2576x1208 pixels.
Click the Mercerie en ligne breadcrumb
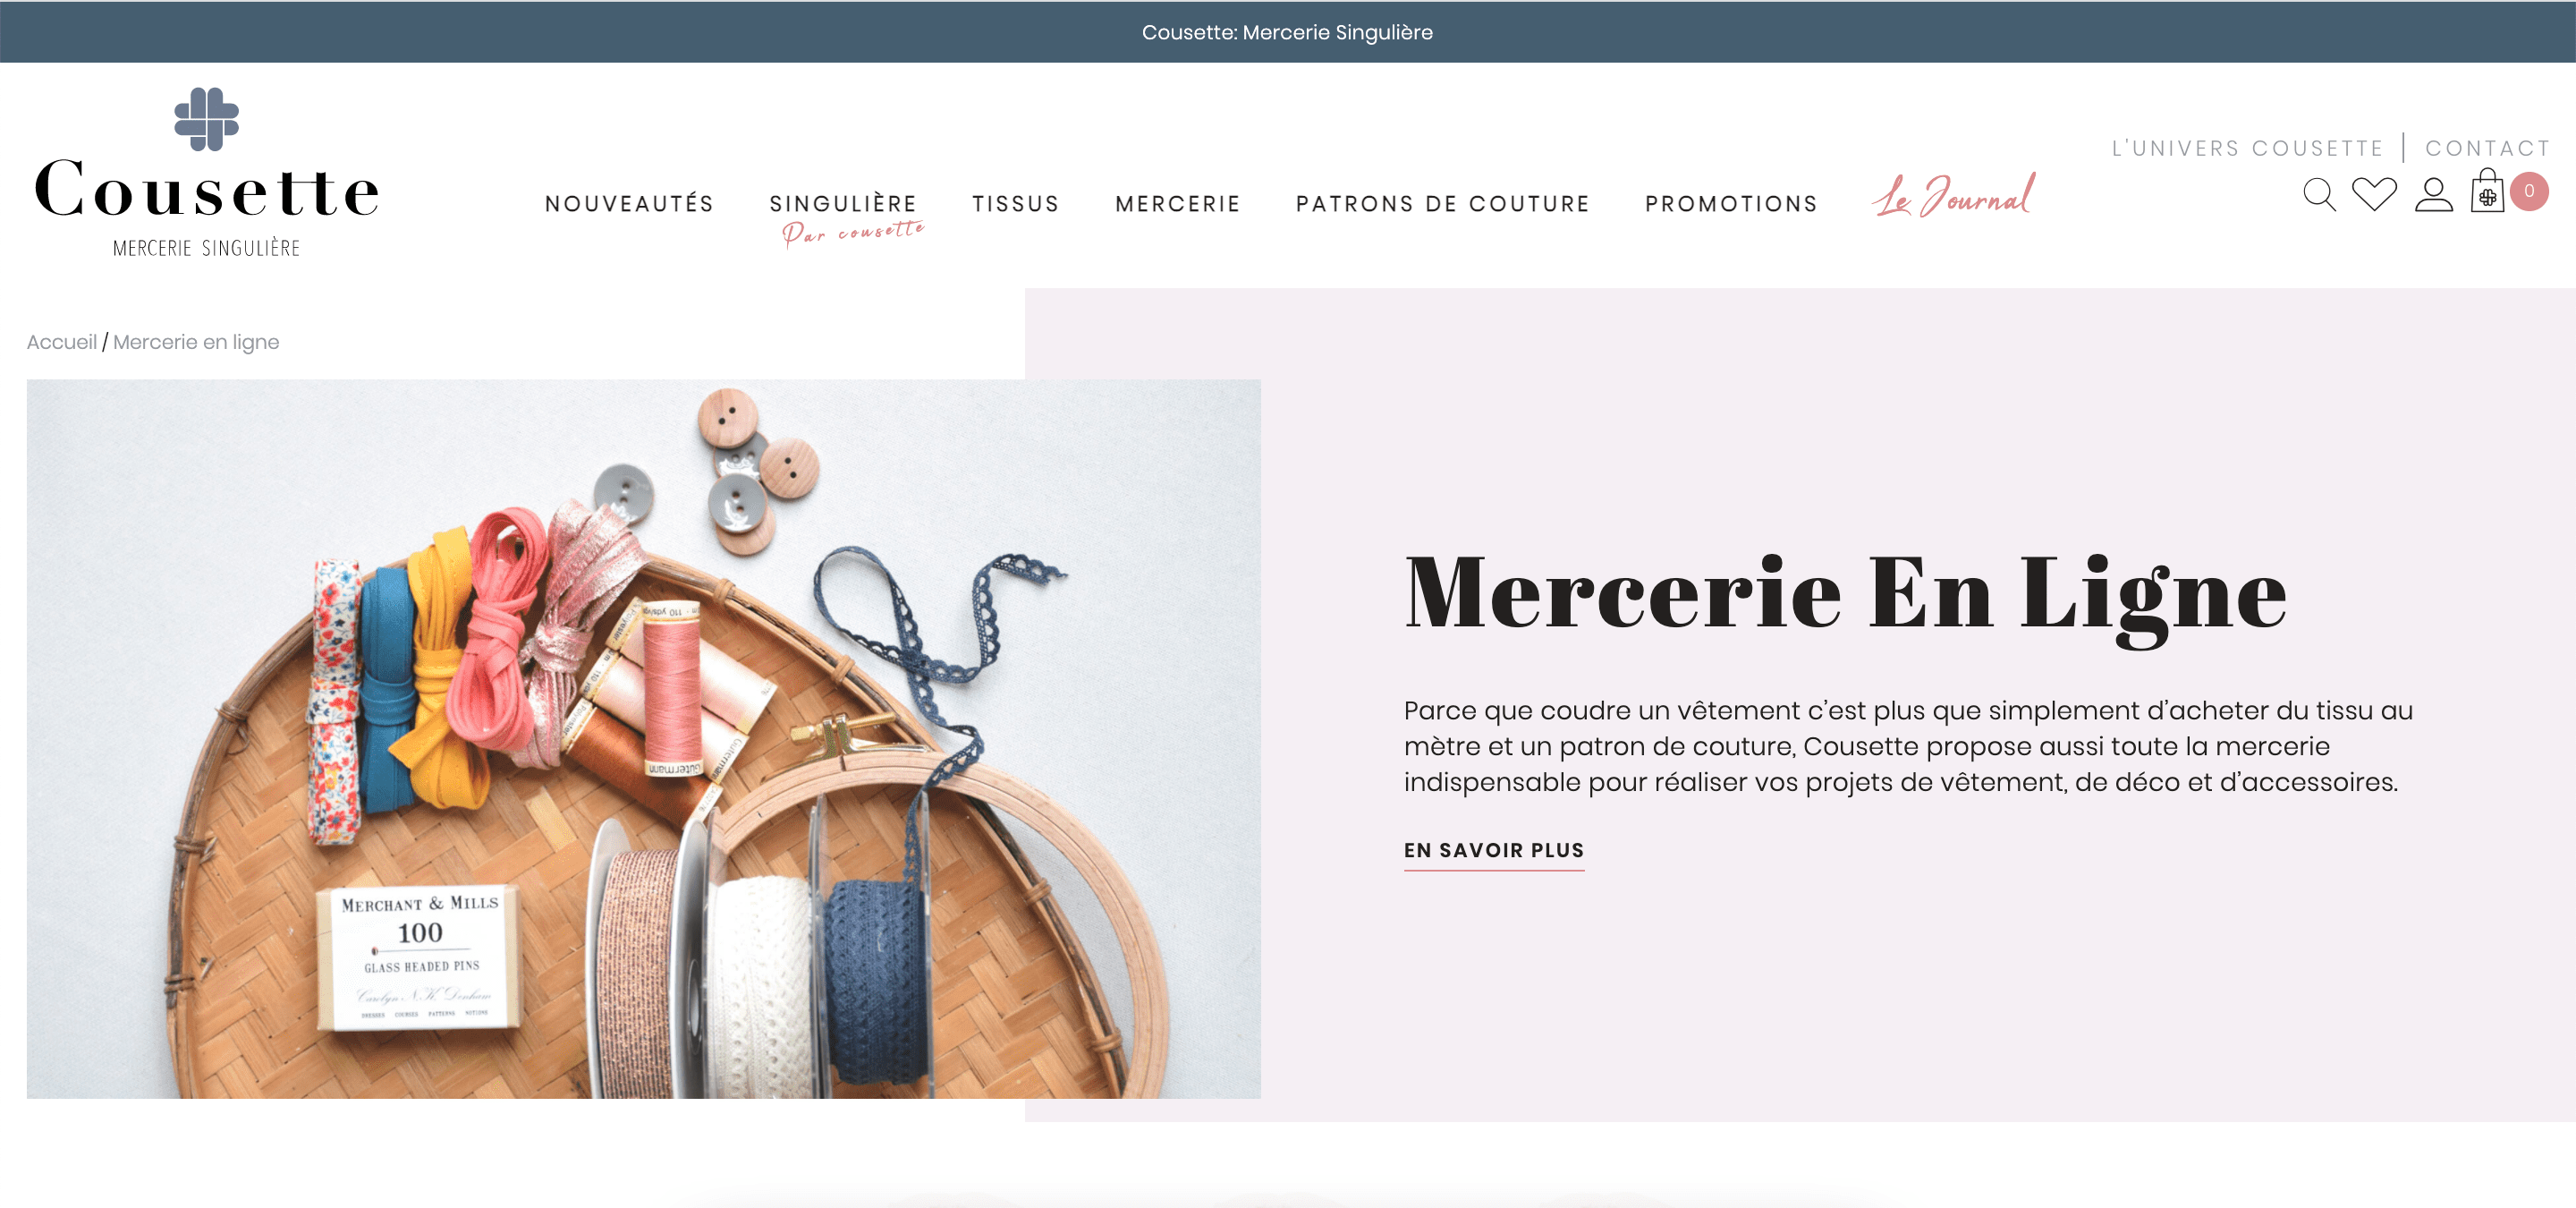tap(196, 342)
